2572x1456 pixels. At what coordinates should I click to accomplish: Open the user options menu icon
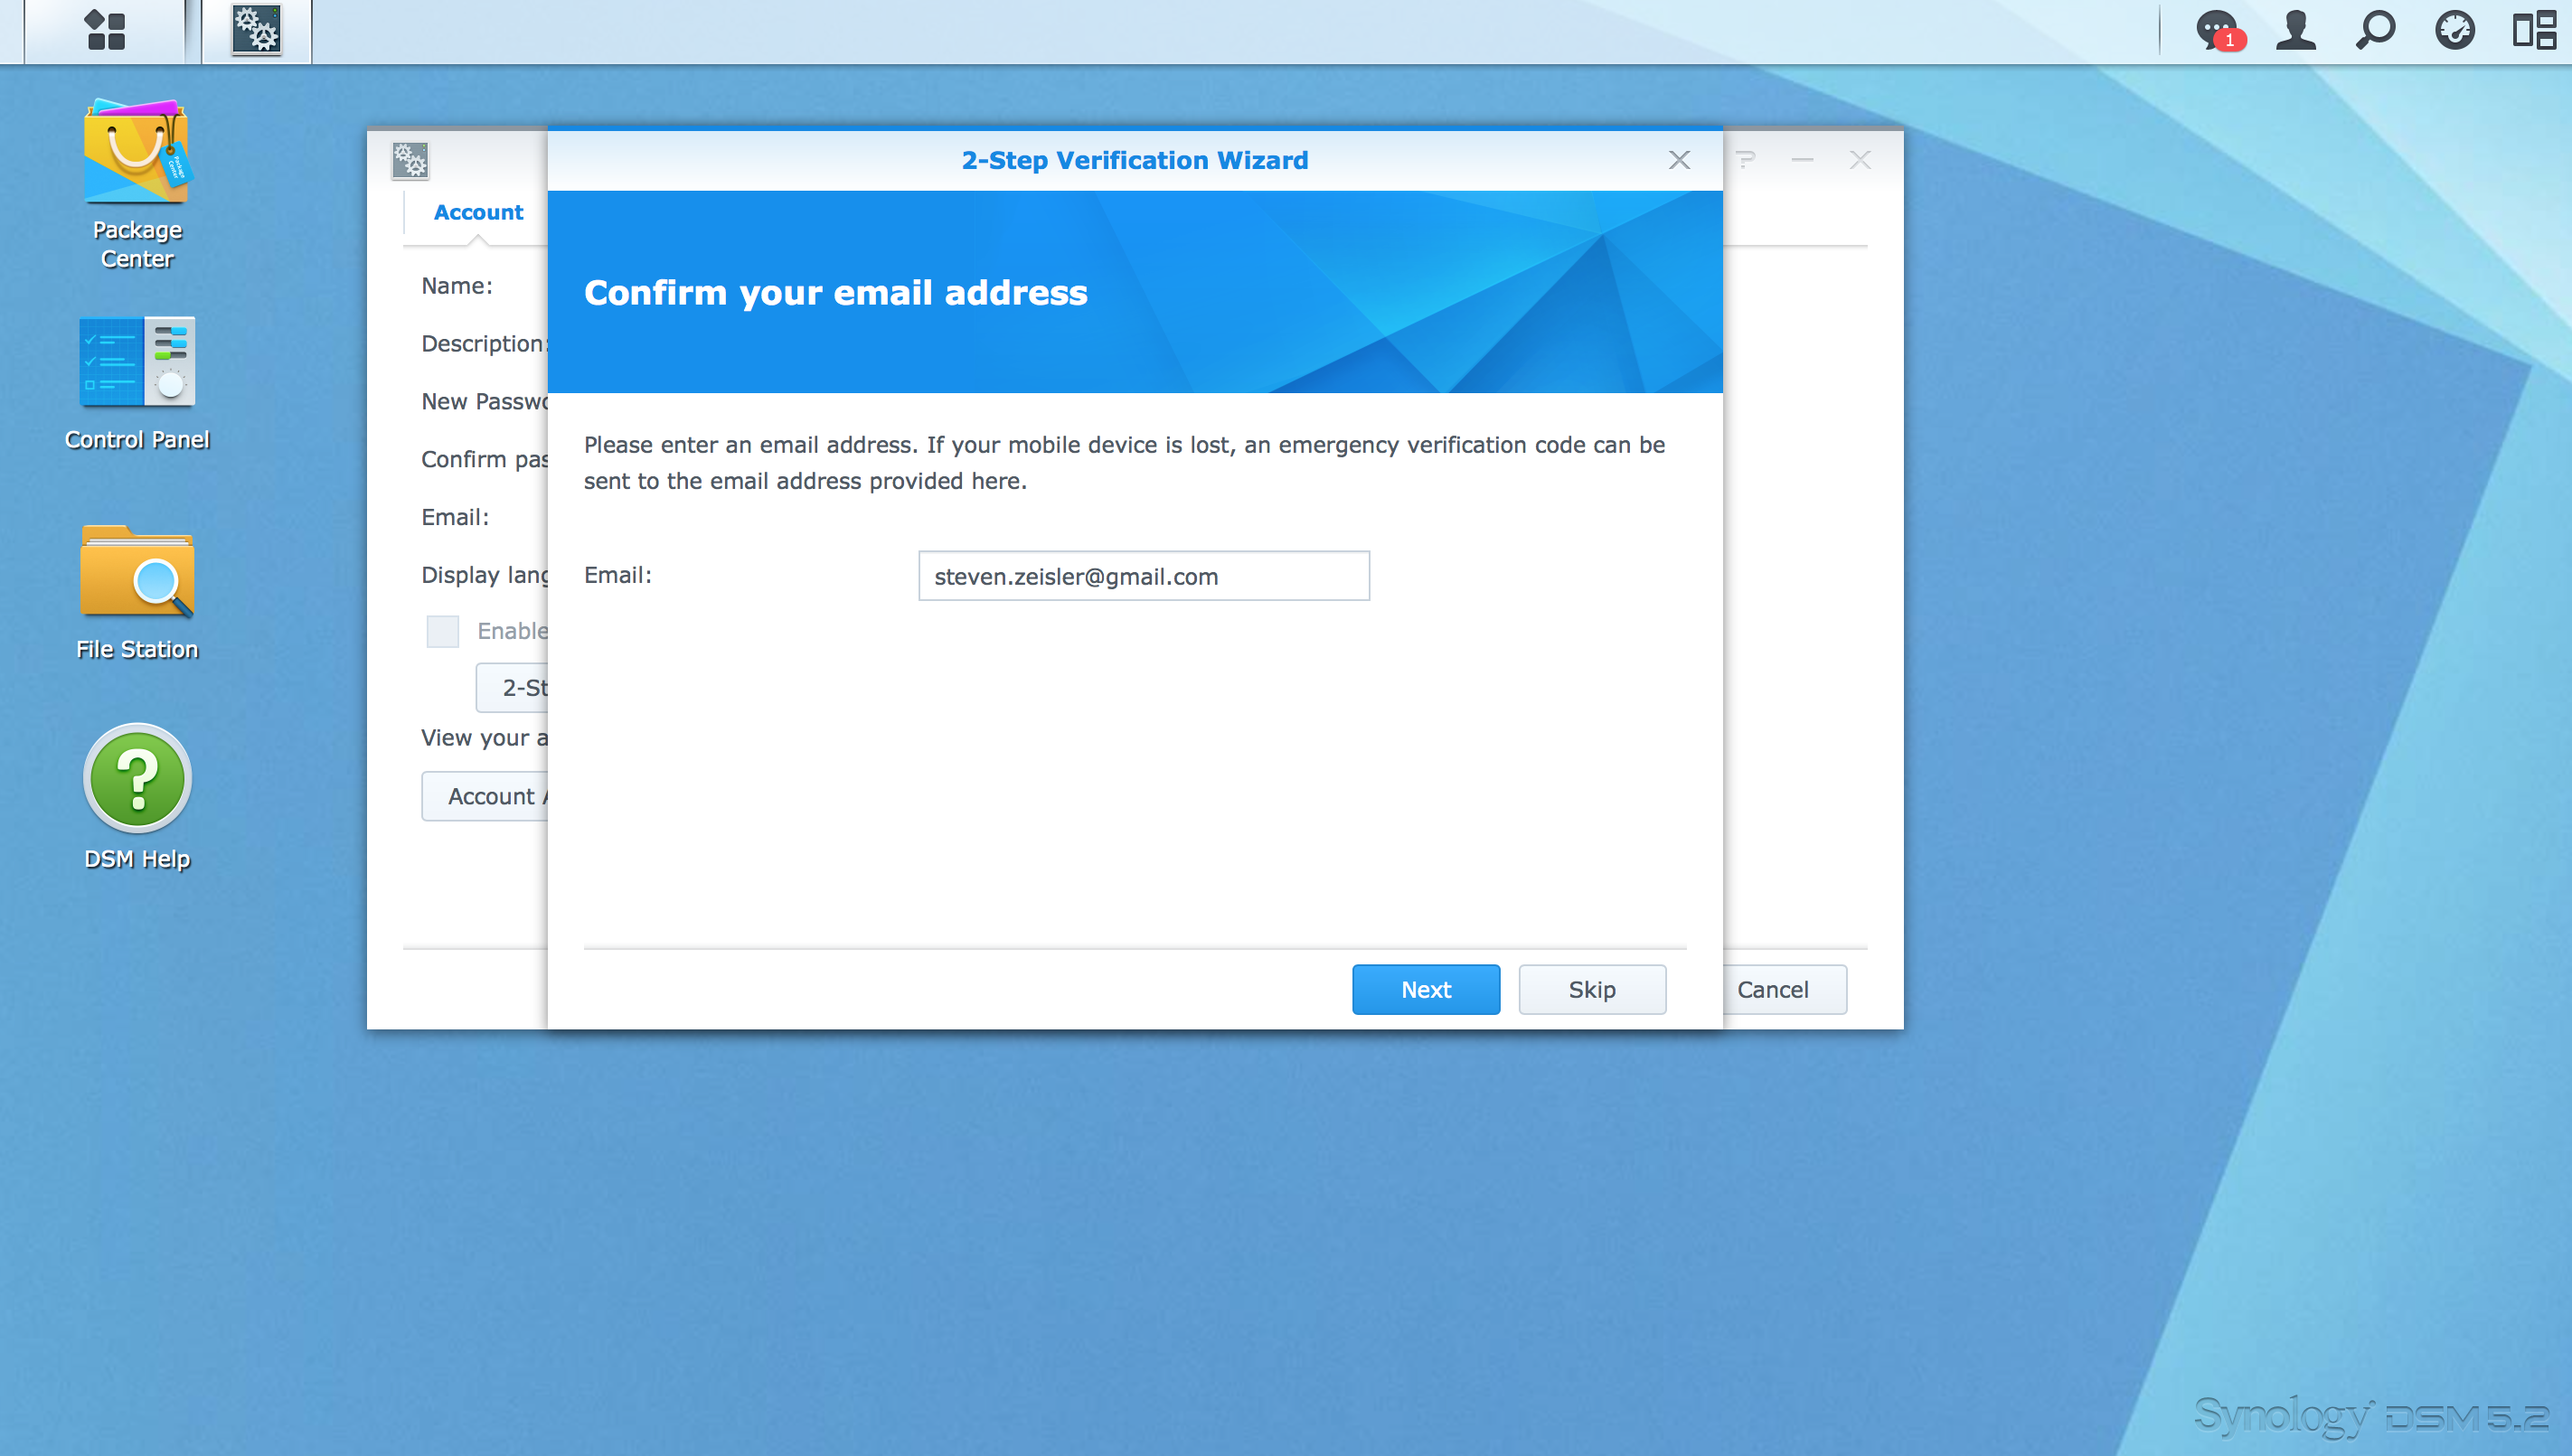(x=2296, y=30)
